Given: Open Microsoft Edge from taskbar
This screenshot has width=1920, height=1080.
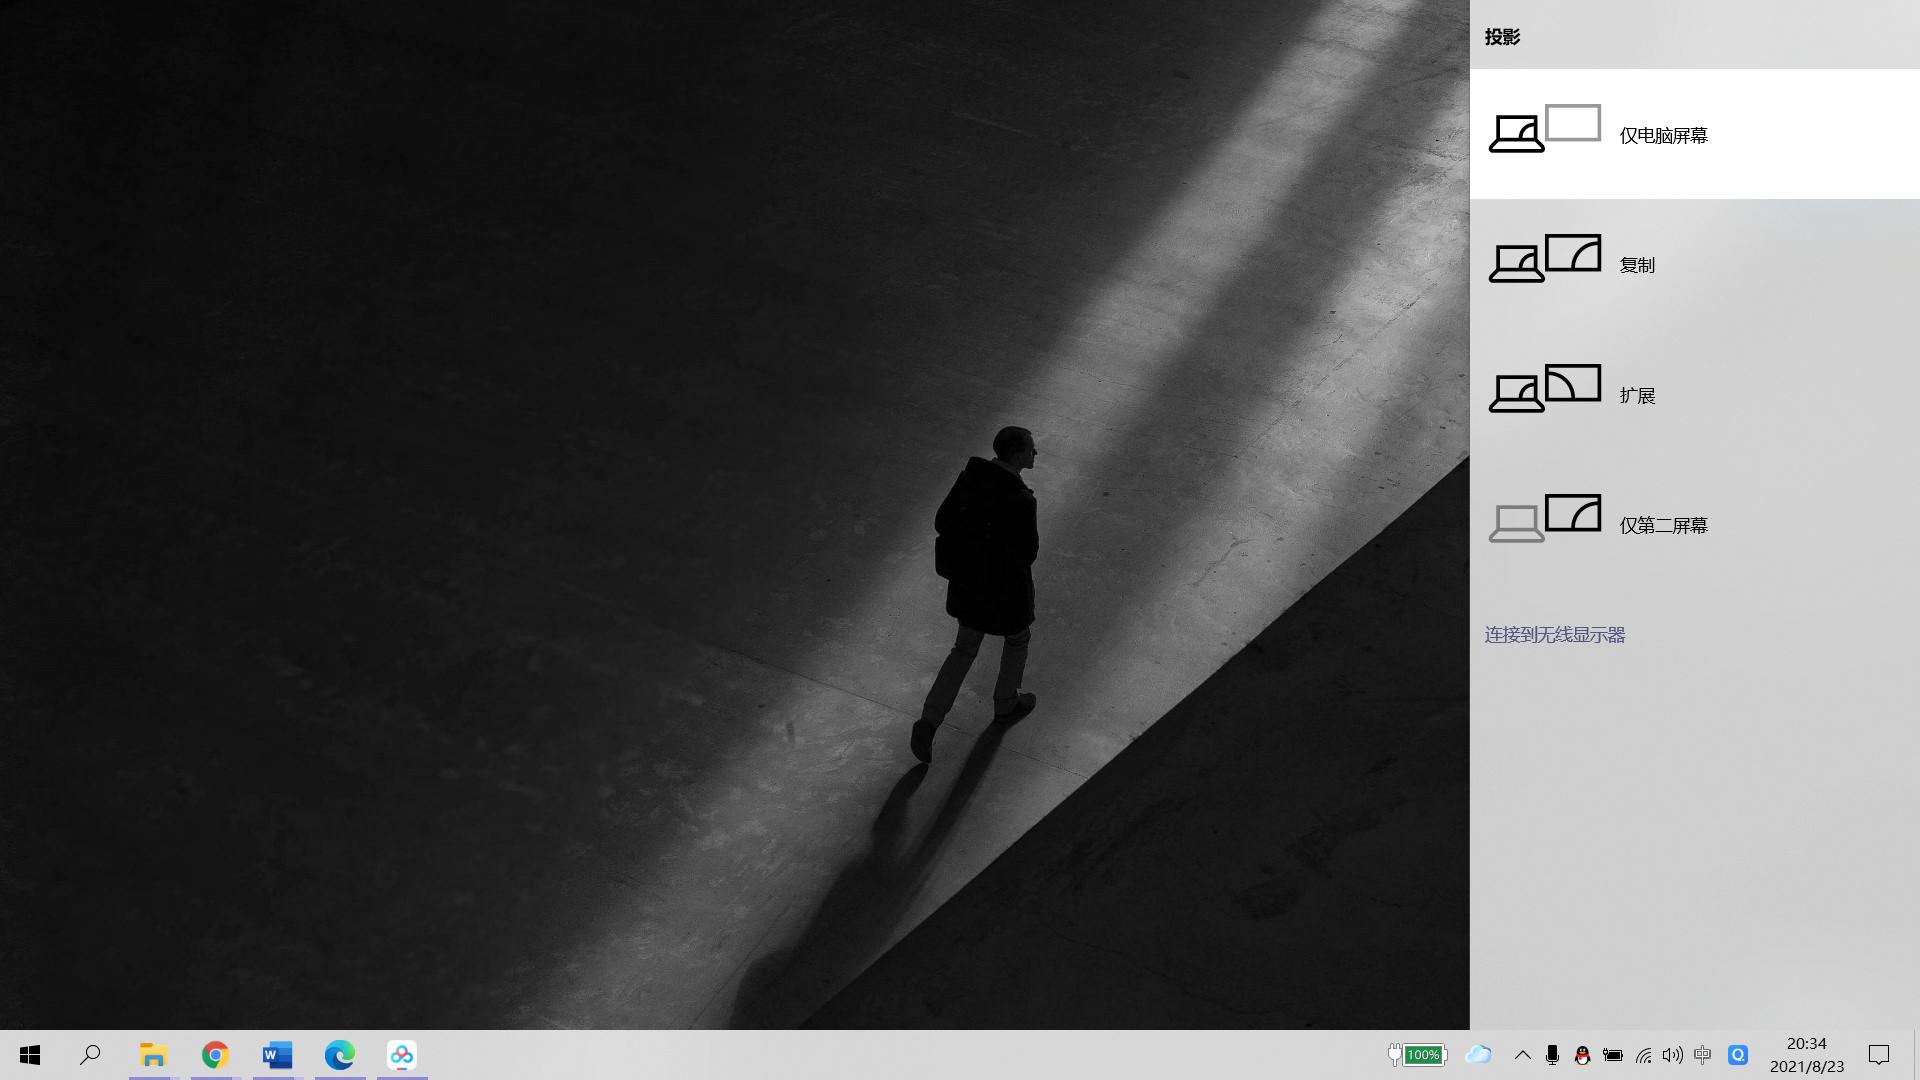Looking at the screenshot, I should [340, 1055].
